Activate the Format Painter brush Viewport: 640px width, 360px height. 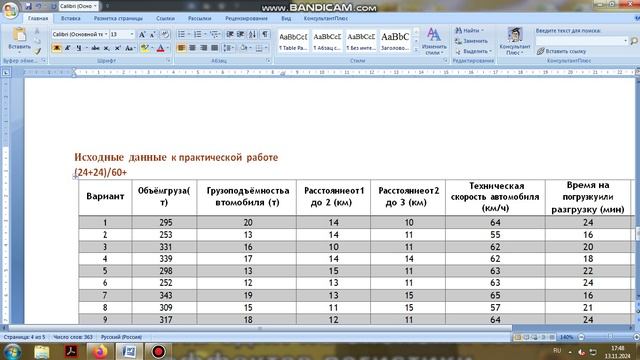(38, 51)
